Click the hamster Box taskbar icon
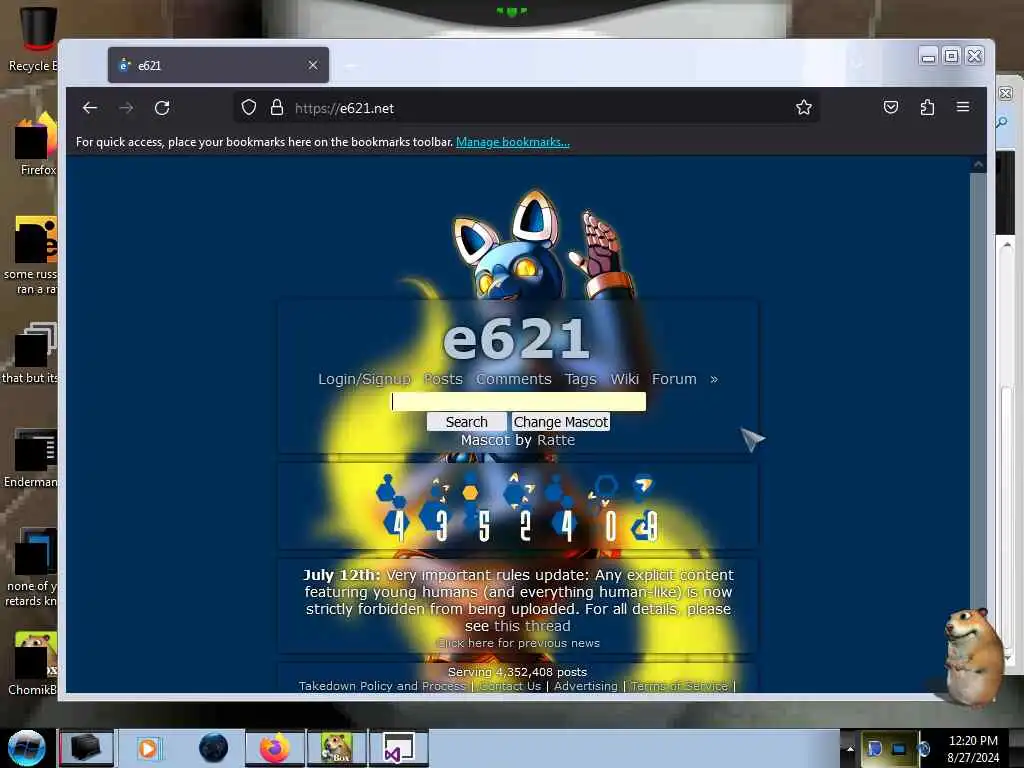The height and width of the screenshot is (768, 1024). click(336, 748)
